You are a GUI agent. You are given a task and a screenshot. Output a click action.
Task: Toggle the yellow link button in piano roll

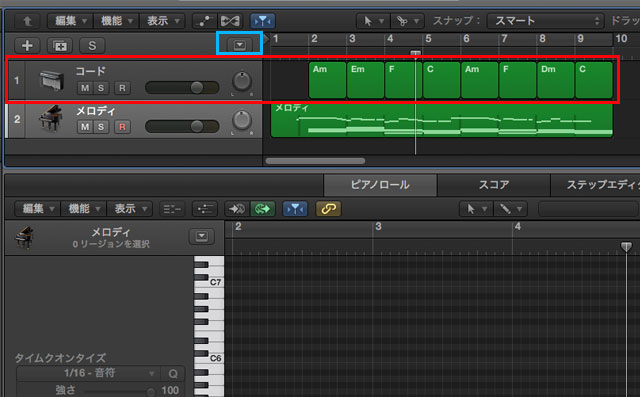point(328,209)
